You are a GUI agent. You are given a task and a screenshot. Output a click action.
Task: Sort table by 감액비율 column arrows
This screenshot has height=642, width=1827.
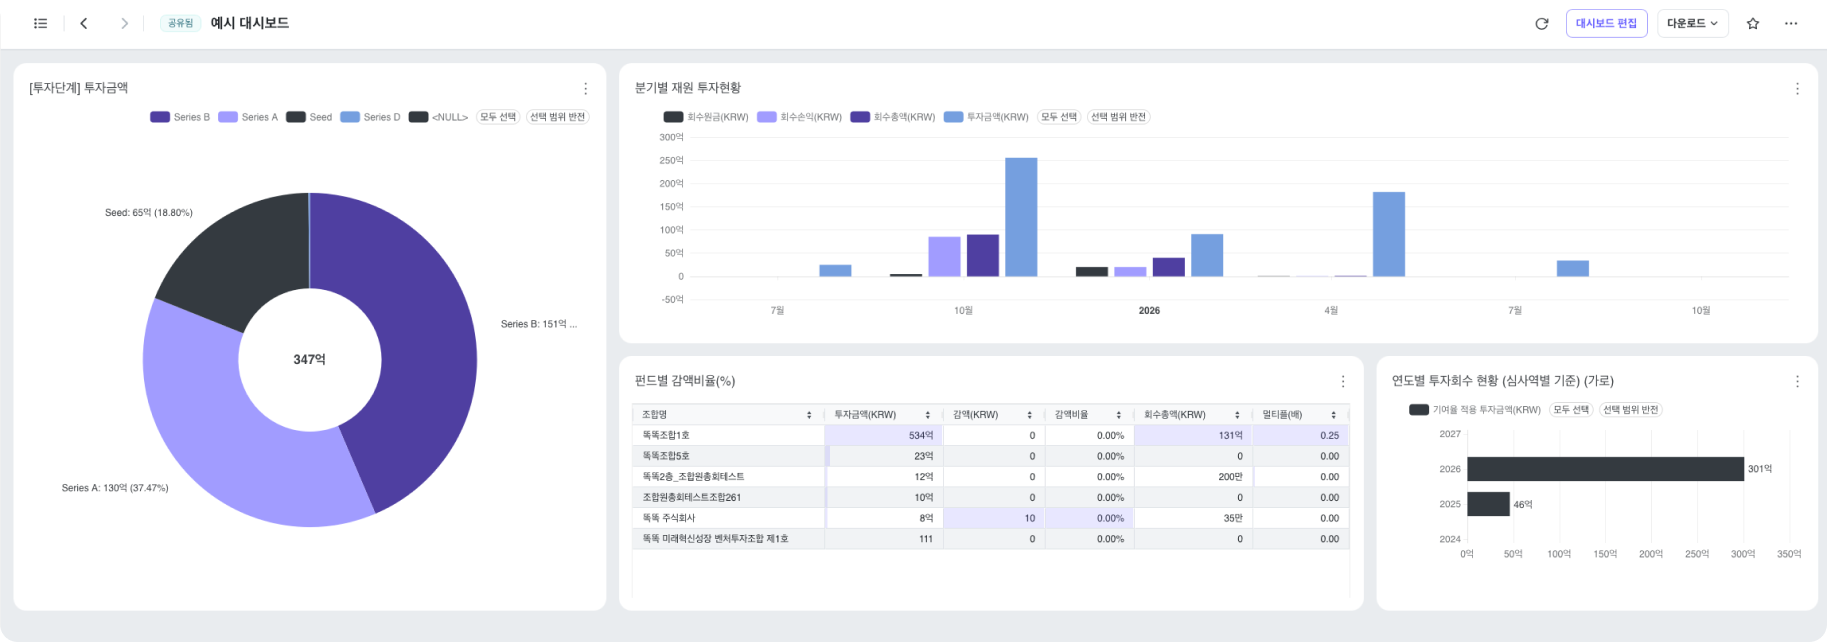[x=1118, y=415]
